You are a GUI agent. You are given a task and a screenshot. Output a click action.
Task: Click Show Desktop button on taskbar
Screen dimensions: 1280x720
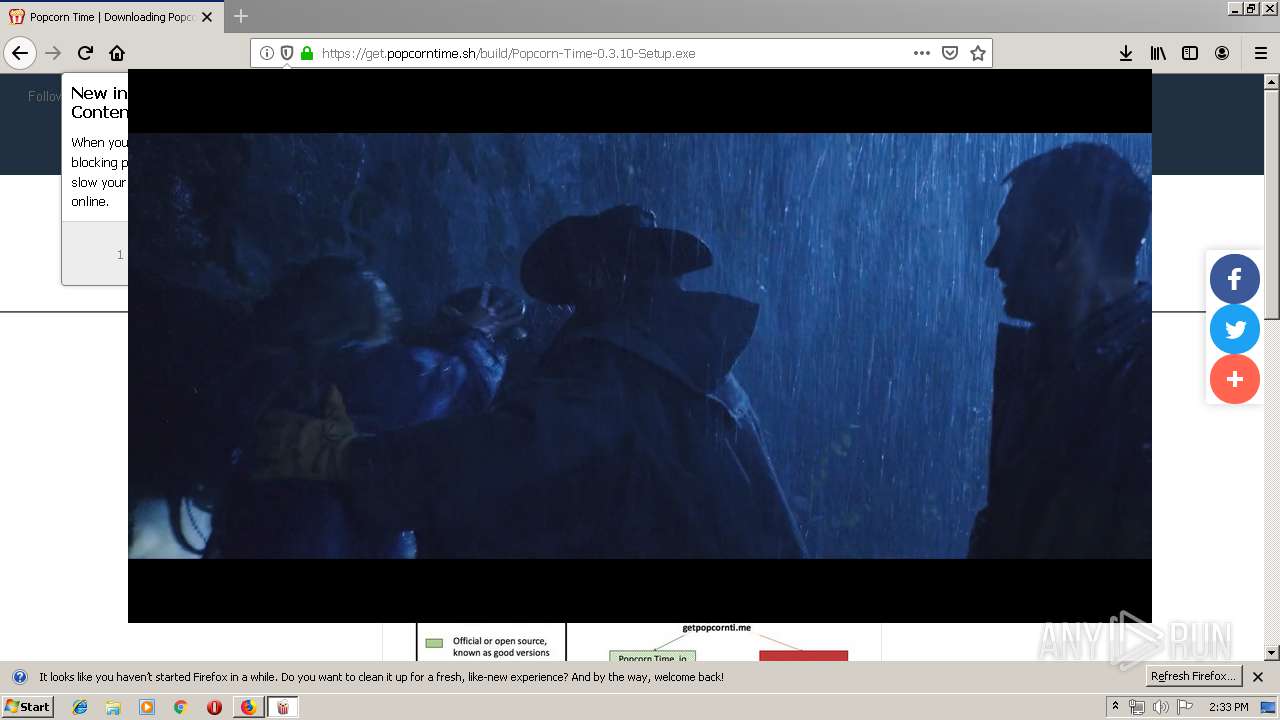tap(1268, 707)
